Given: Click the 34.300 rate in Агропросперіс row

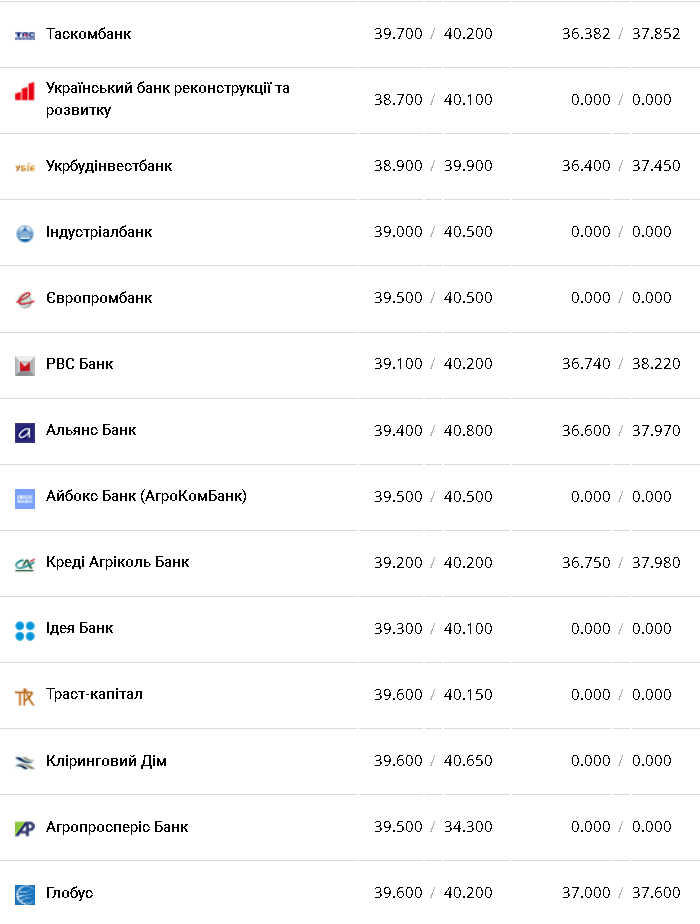Looking at the screenshot, I should coord(468,827).
